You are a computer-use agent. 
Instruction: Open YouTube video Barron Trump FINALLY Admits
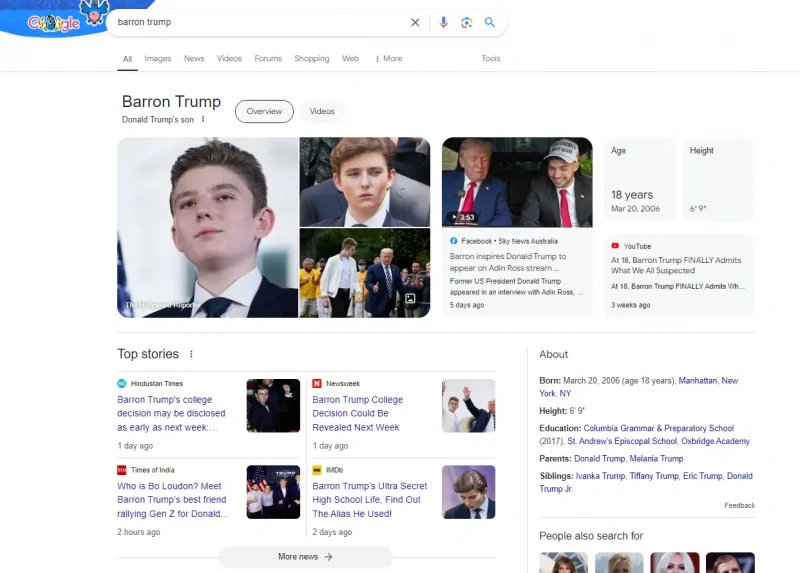pyautogui.click(x=680, y=275)
